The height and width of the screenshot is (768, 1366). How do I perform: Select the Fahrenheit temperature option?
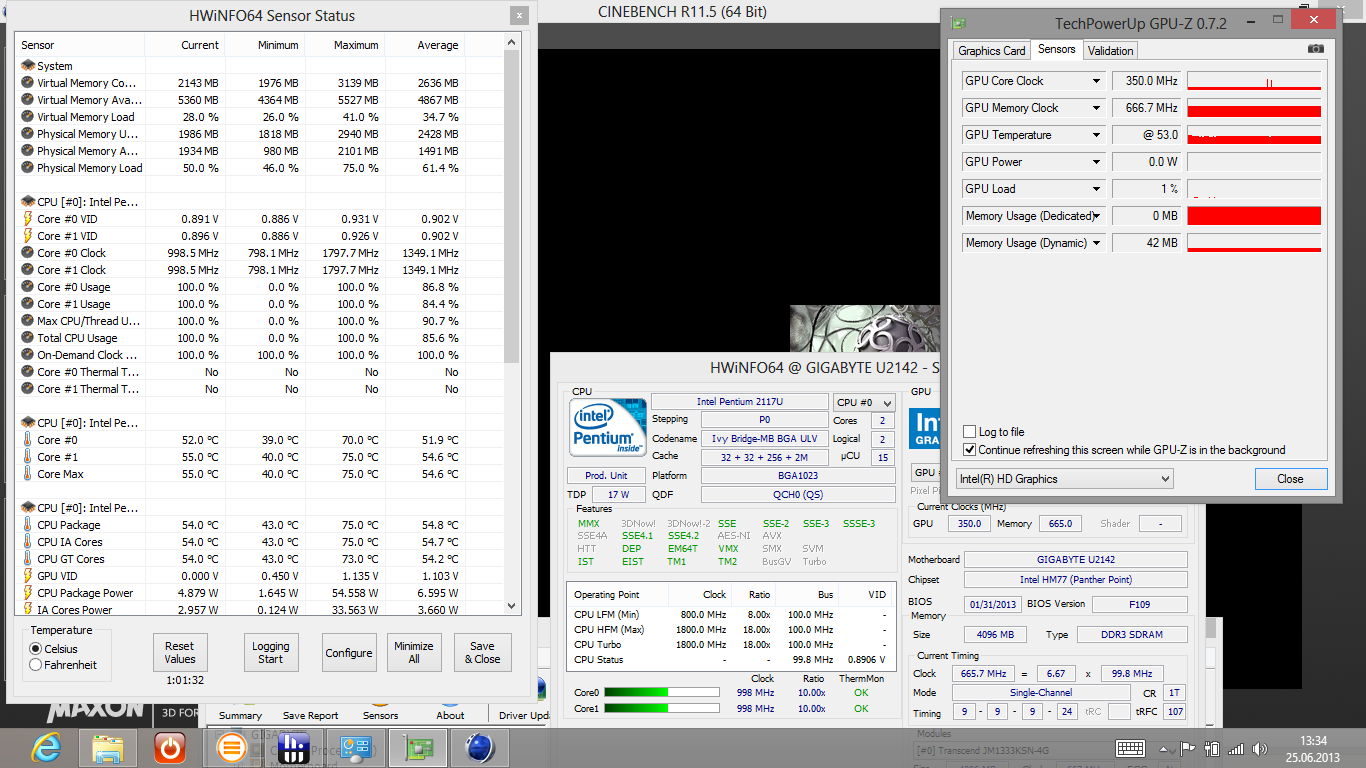36,665
